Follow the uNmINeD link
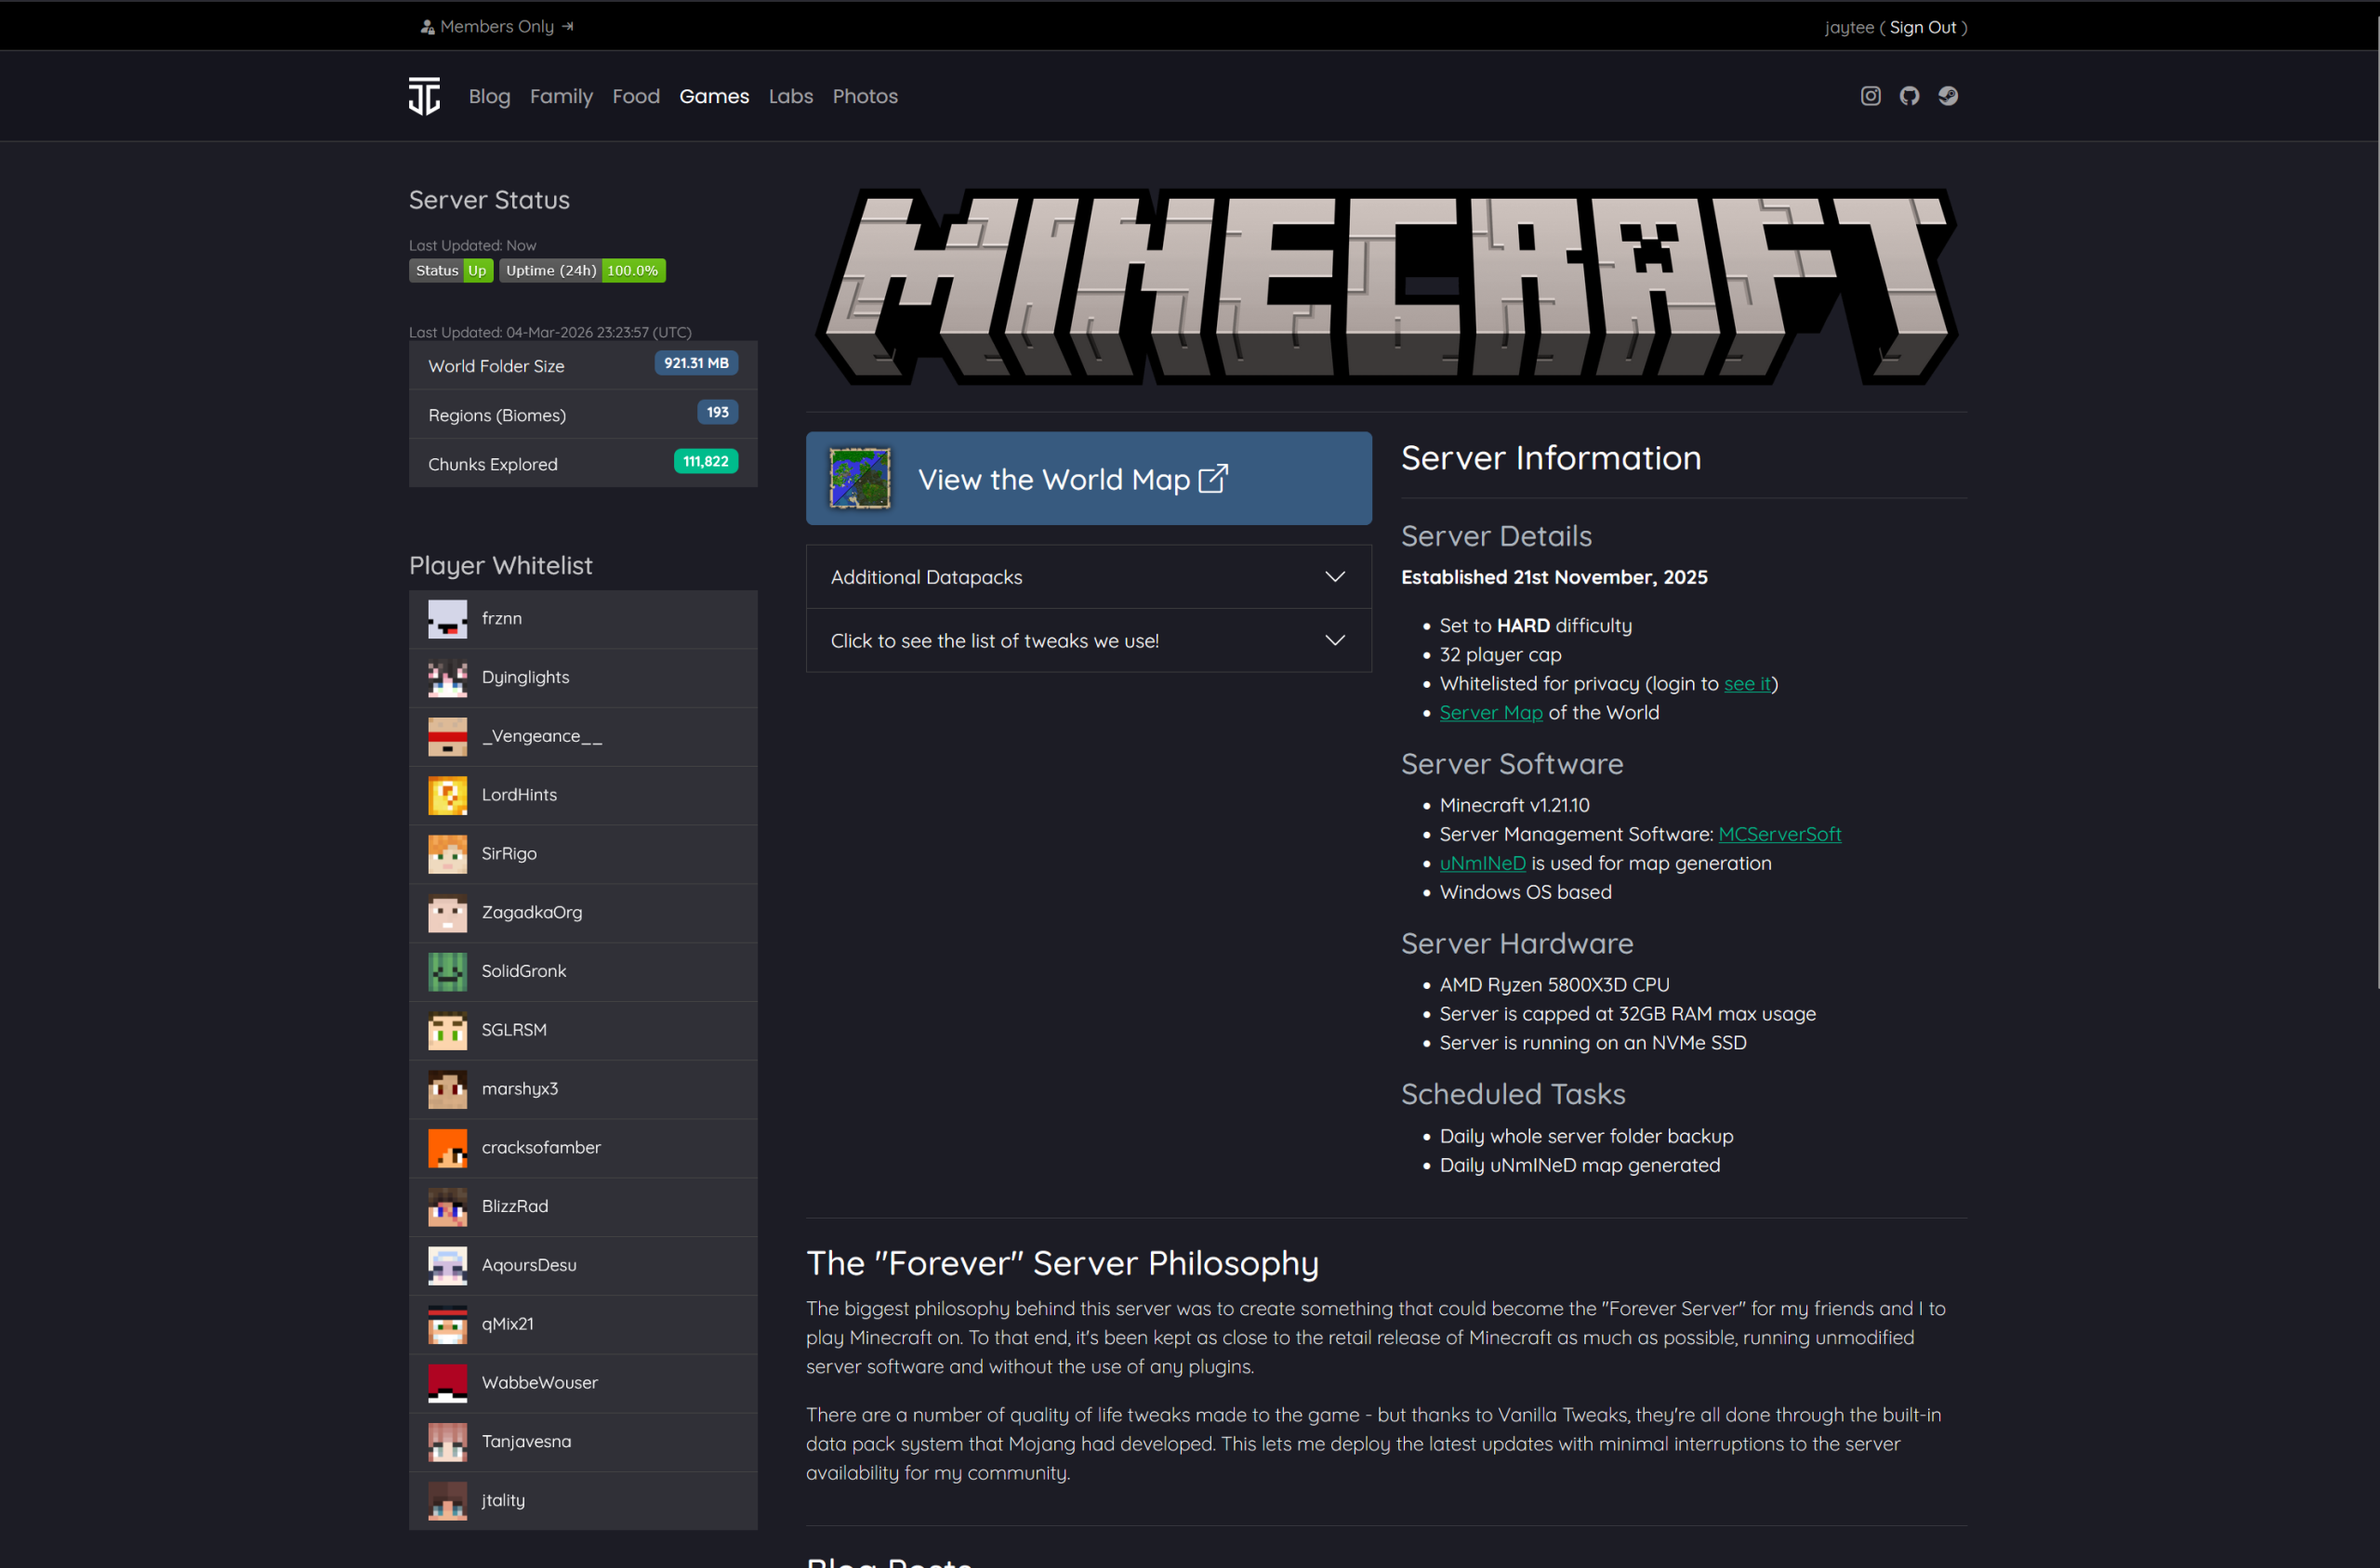 coord(1482,863)
